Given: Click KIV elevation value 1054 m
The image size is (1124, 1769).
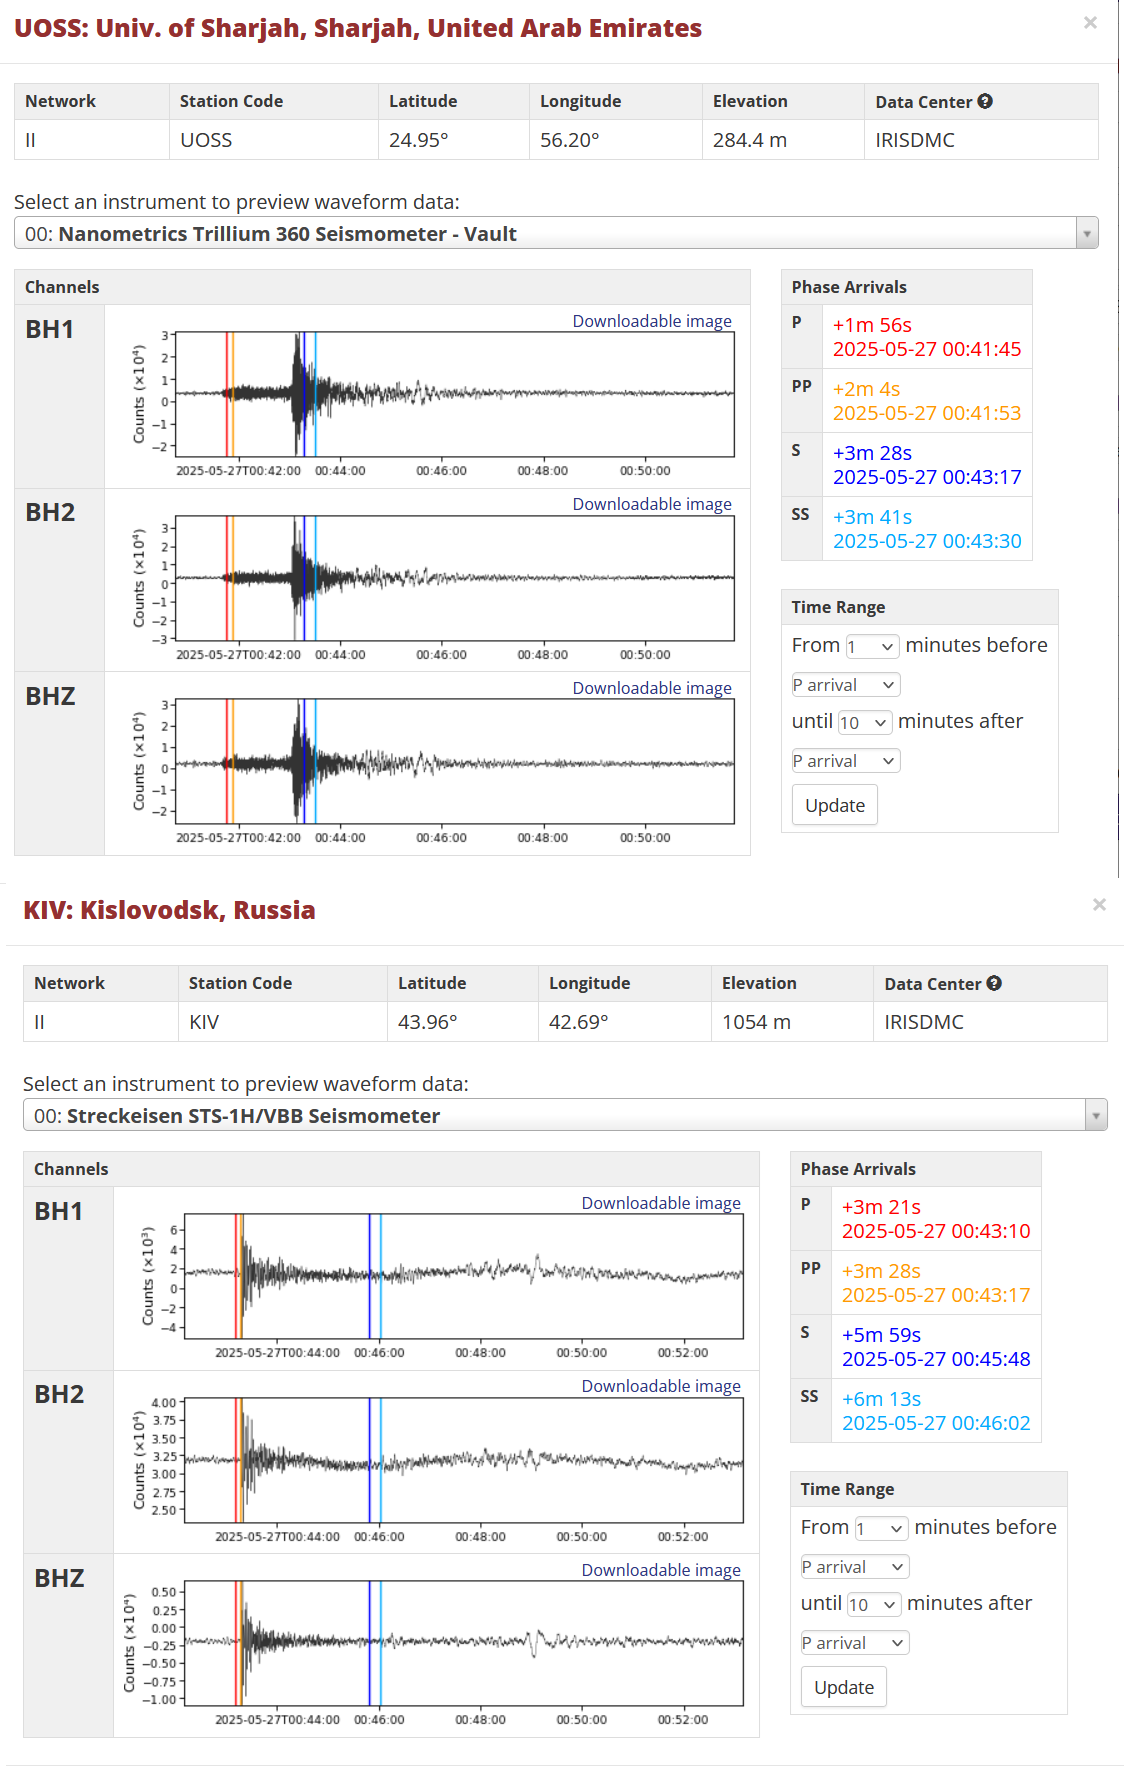Looking at the screenshot, I should click(x=756, y=1022).
